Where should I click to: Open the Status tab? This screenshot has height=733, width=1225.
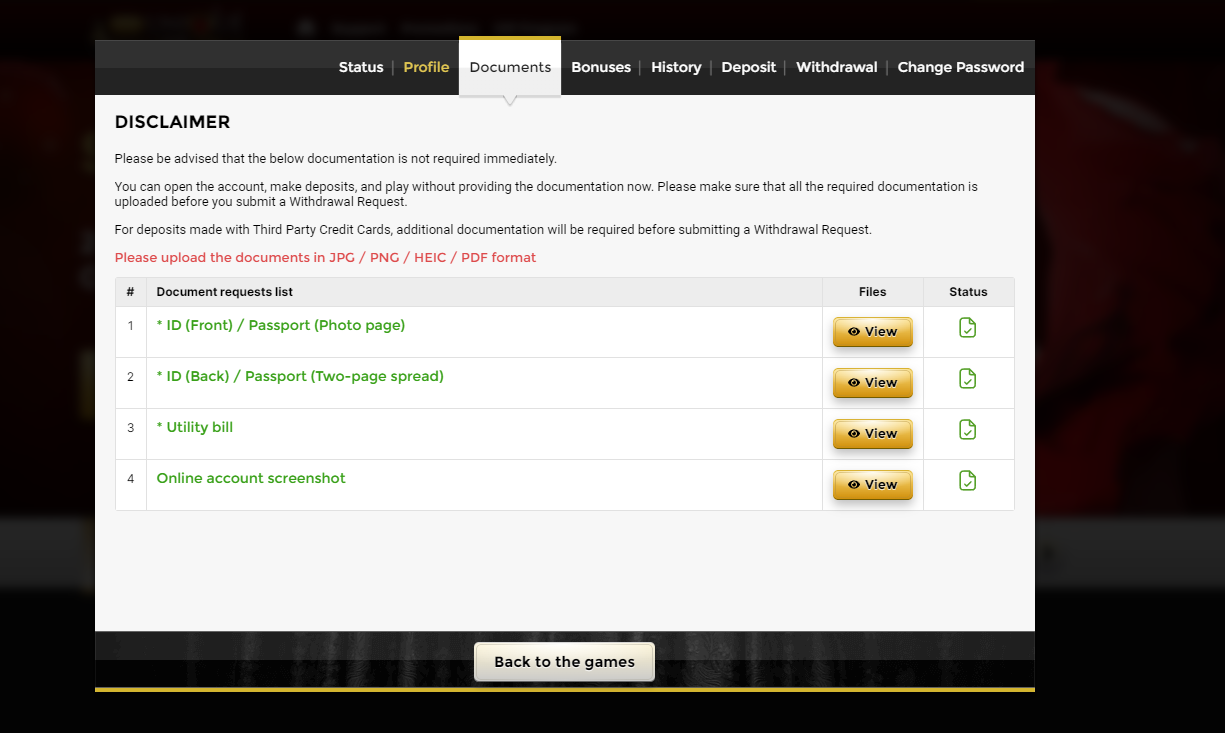[361, 67]
